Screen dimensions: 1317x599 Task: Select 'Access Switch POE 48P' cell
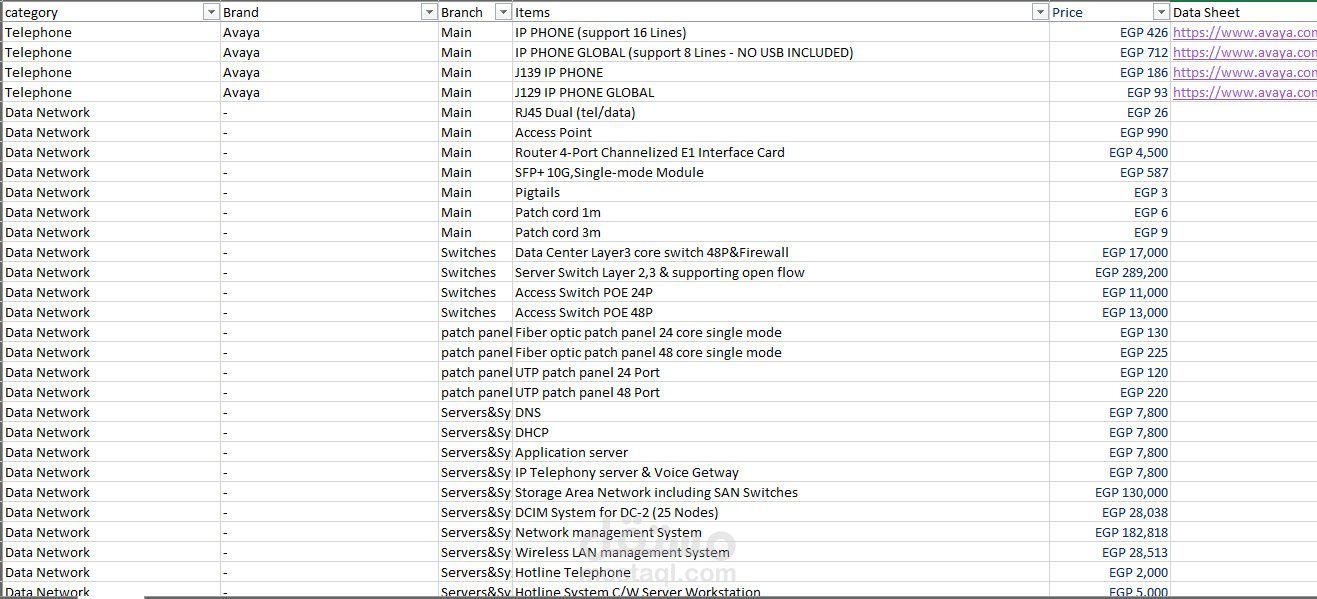(x=781, y=312)
